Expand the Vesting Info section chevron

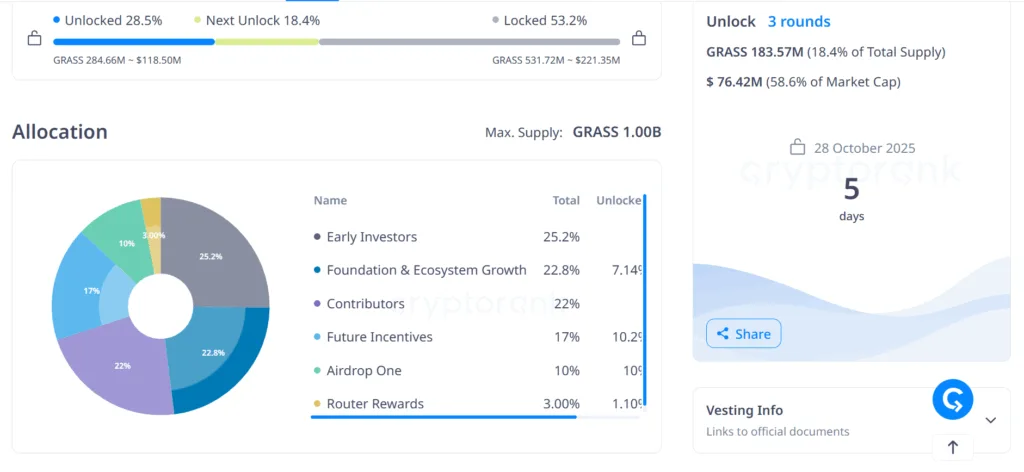click(990, 420)
